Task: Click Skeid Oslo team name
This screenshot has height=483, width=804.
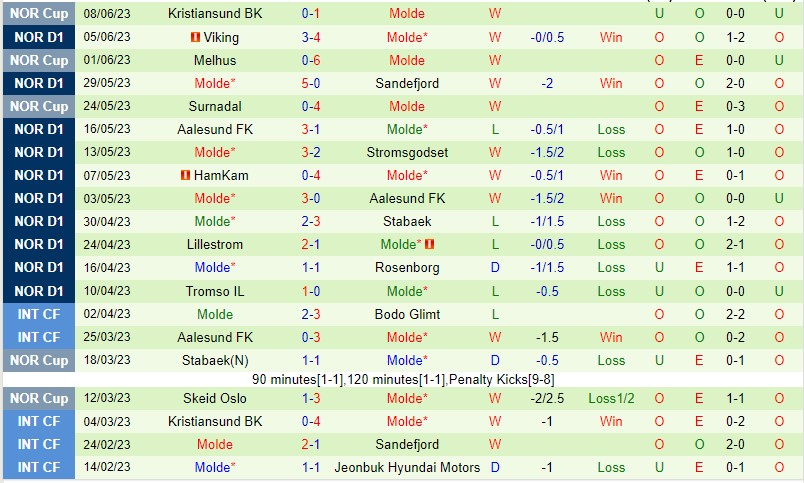Action: click(215, 398)
